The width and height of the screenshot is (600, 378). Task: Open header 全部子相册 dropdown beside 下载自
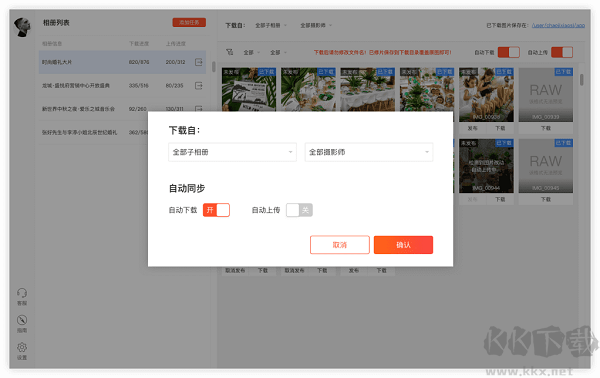click(271, 25)
